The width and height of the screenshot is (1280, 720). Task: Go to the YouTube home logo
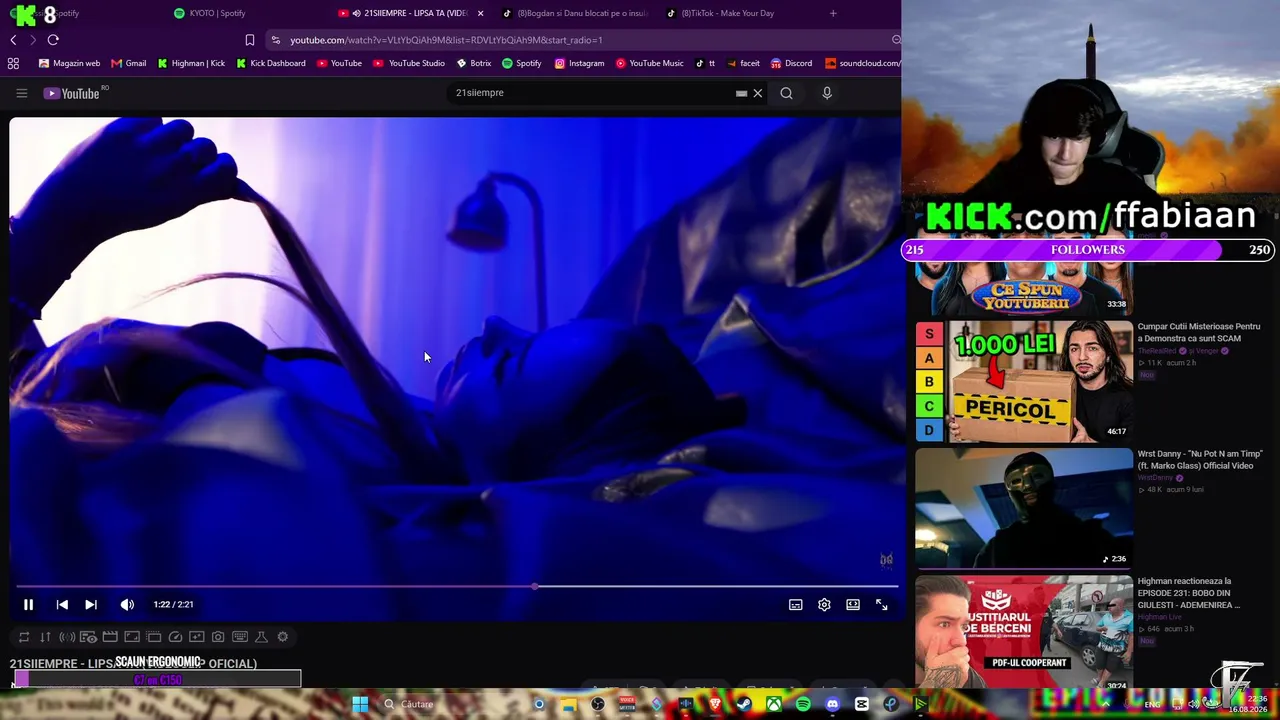click(x=72, y=93)
